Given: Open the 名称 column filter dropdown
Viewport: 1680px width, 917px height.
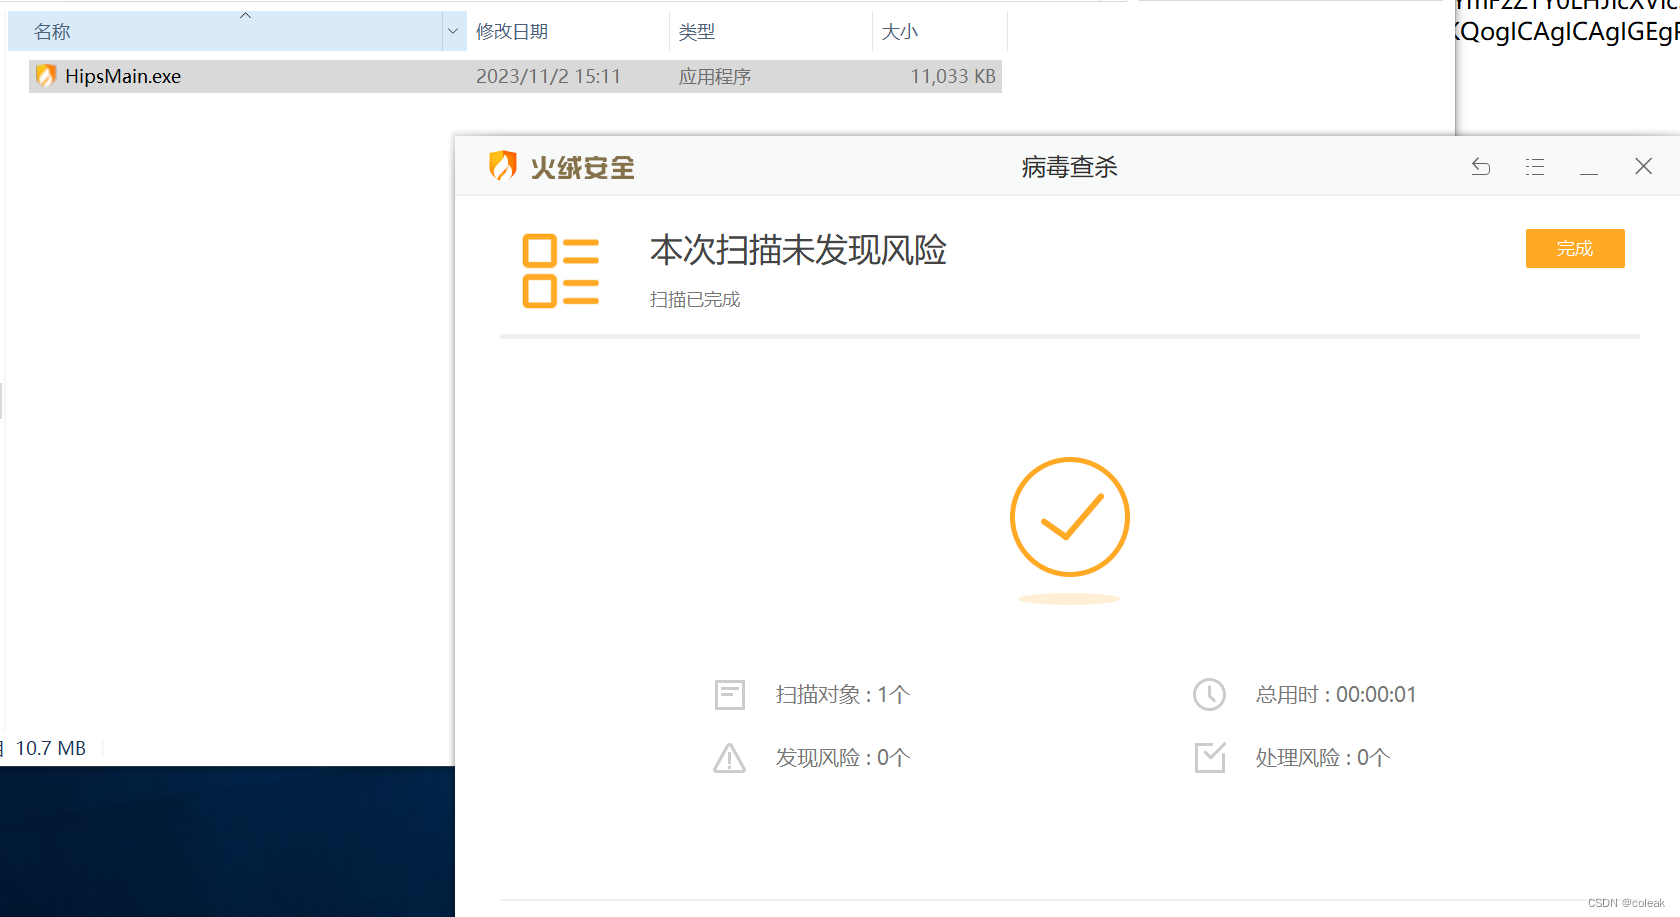Looking at the screenshot, I should (x=452, y=31).
